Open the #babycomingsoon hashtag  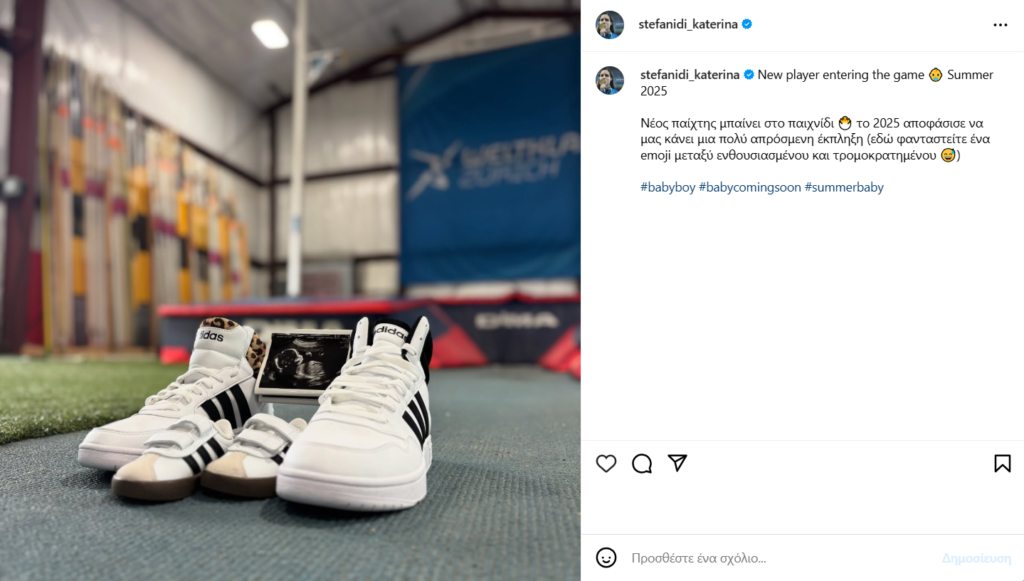(x=750, y=187)
